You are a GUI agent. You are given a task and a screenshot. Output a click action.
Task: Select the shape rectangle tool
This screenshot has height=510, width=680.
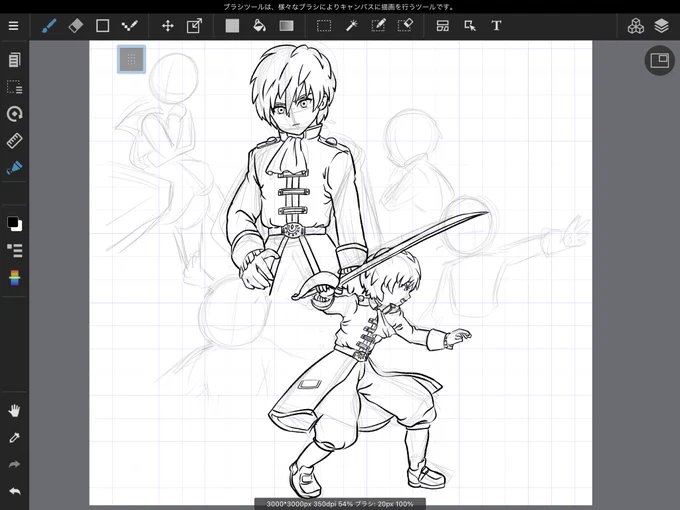(102, 26)
